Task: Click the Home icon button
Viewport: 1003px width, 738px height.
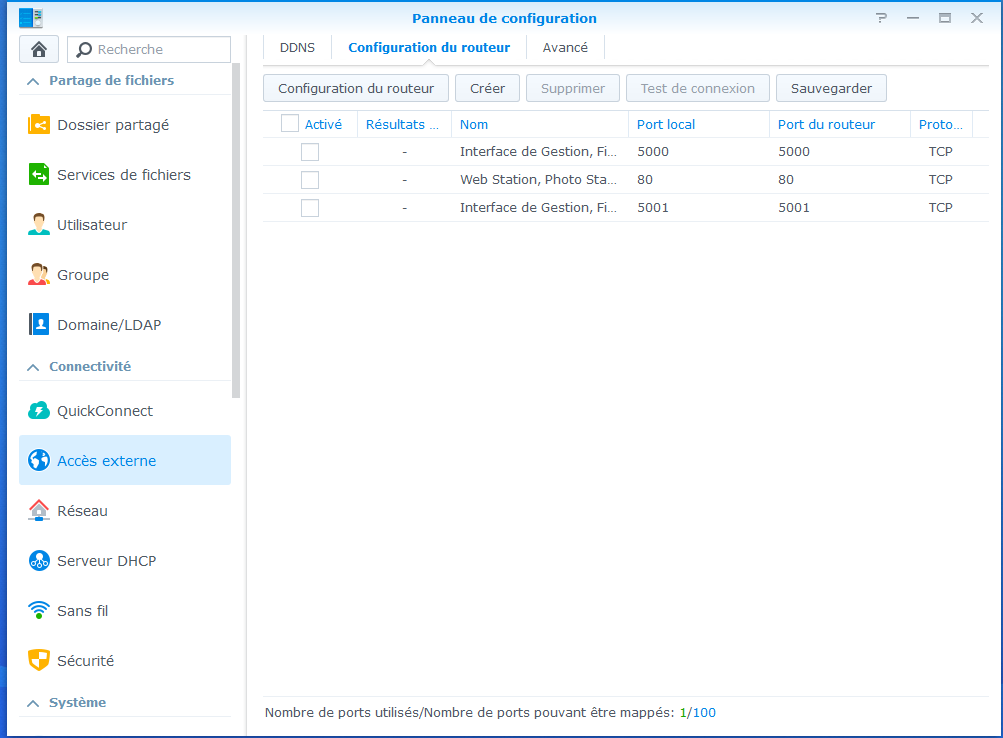Action: 39,49
